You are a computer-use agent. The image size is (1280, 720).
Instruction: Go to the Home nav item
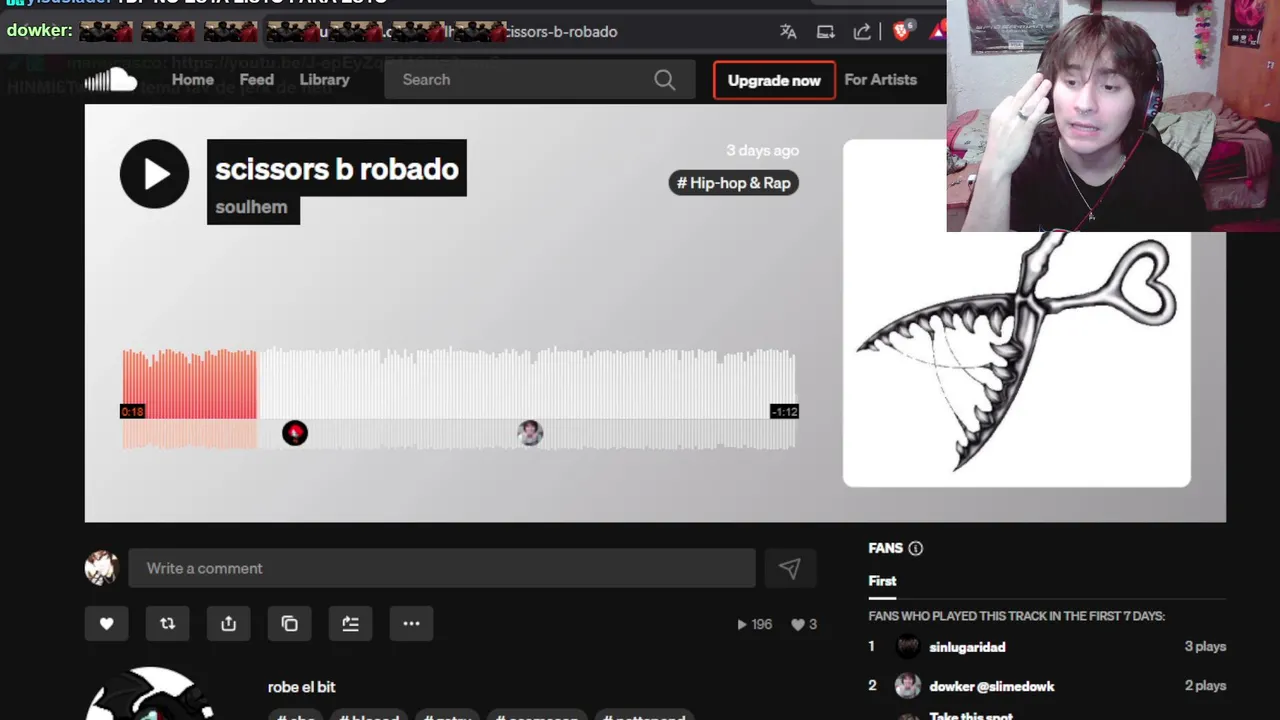pyautogui.click(x=192, y=80)
